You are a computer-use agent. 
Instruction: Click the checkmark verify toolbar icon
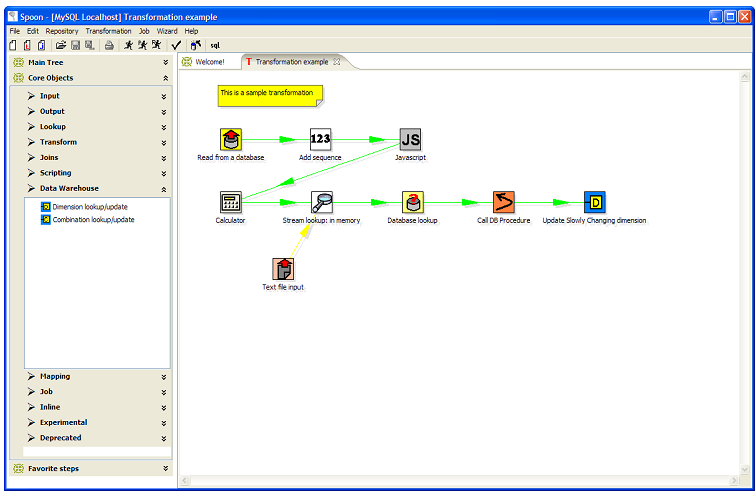[x=176, y=45]
